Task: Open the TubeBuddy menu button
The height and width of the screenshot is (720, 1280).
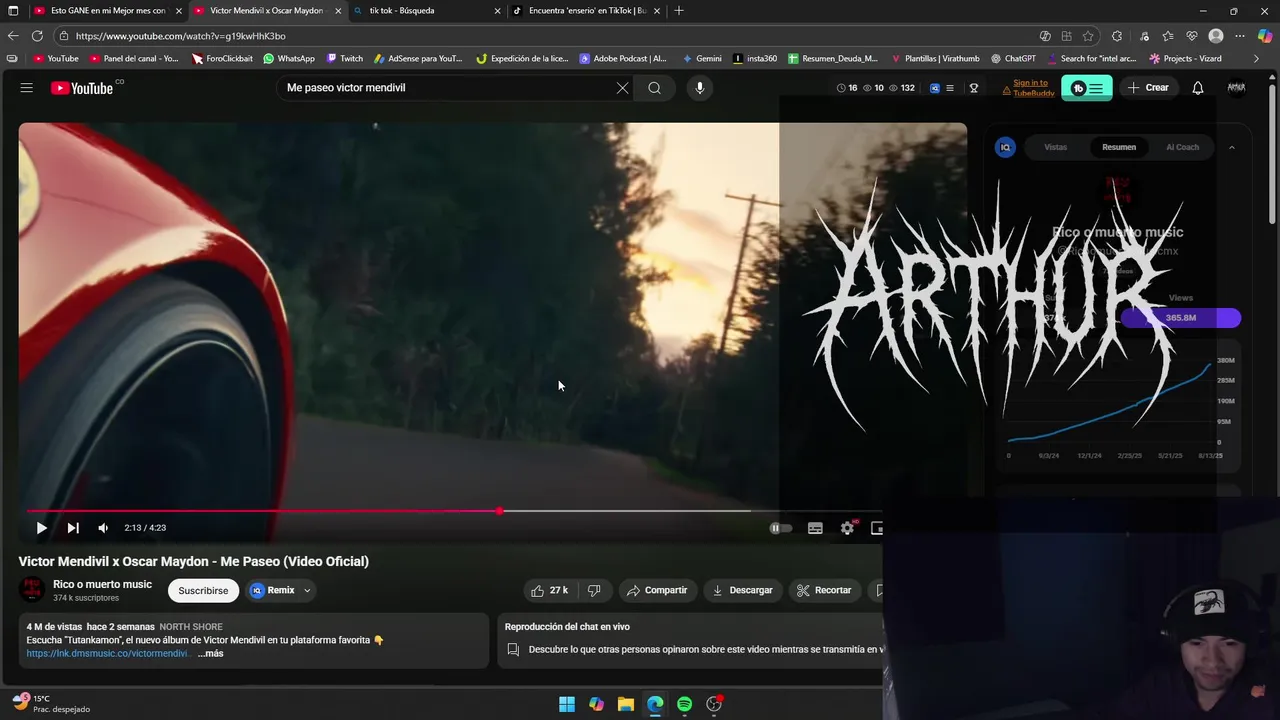Action: tap(1086, 88)
